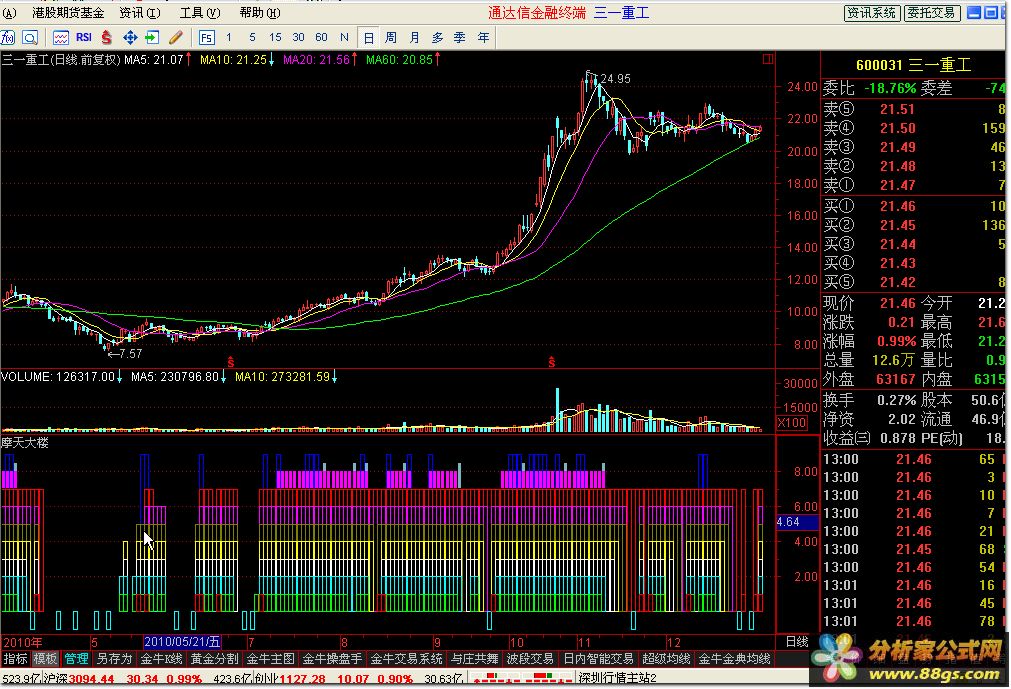Switch to 年 yearly period
1011x689 pixels.
[483, 37]
